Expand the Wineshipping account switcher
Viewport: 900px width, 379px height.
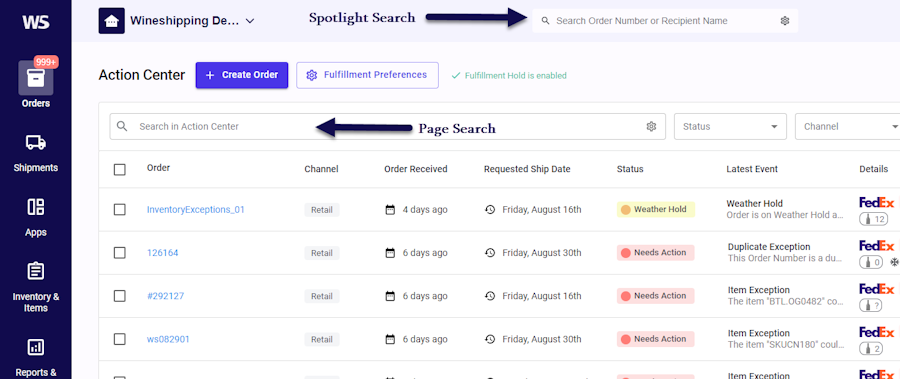pyautogui.click(x=249, y=21)
